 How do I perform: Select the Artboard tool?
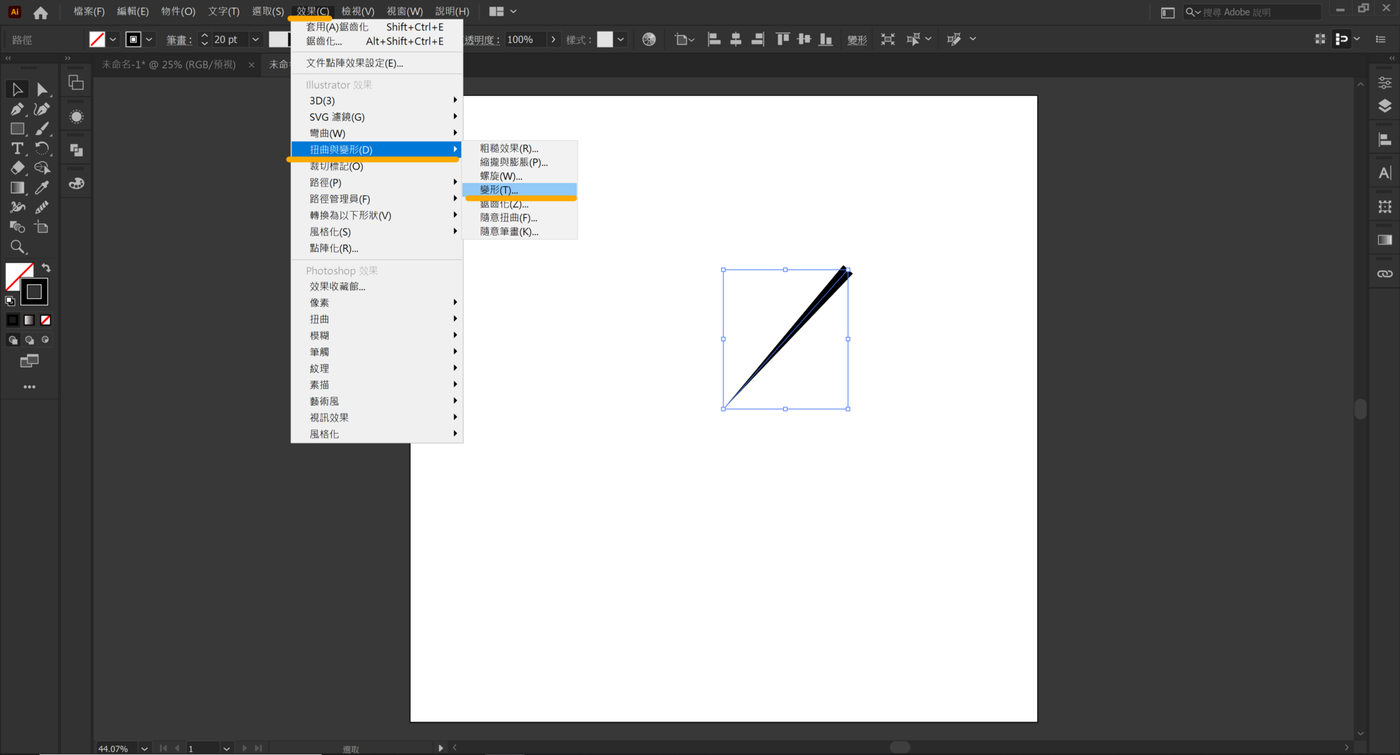point(42,227)
